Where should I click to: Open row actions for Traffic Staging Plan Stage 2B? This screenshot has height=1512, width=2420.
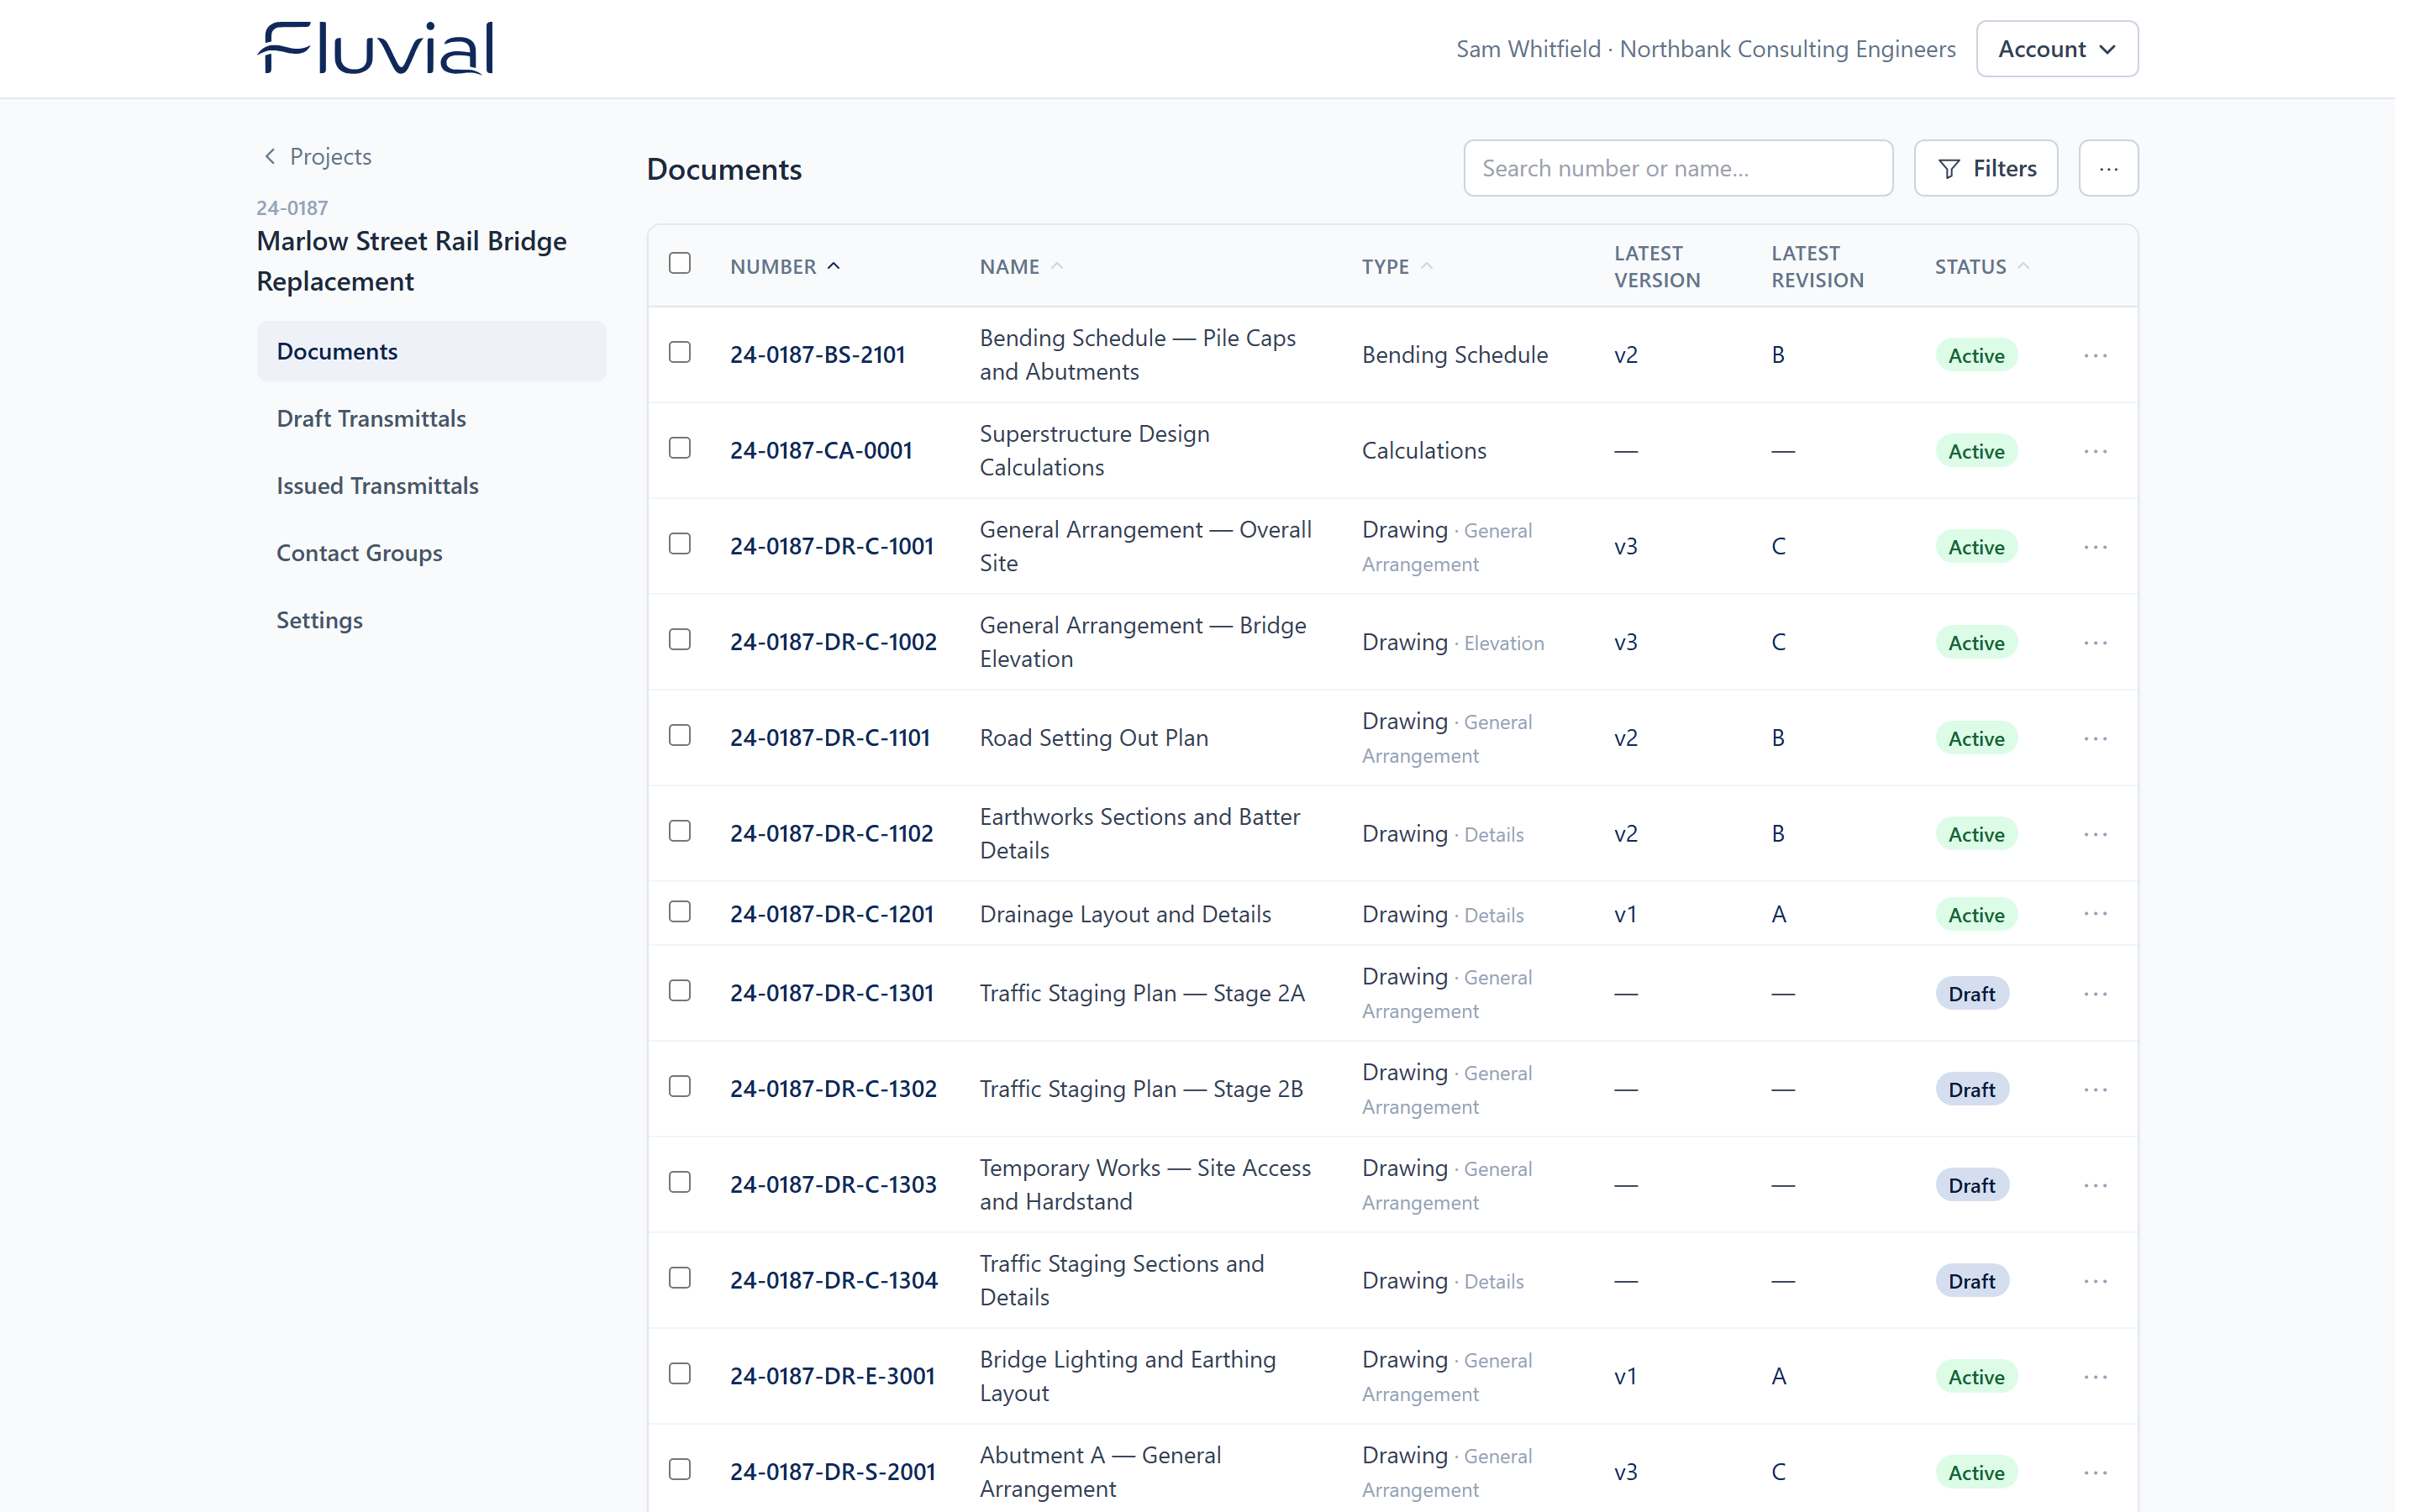(x=2095, y=1089)
